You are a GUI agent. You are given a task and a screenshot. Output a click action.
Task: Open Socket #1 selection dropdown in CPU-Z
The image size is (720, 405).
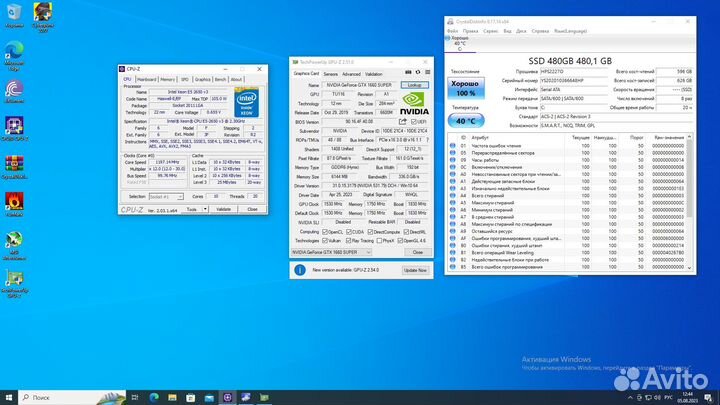(x=166, y=197)
